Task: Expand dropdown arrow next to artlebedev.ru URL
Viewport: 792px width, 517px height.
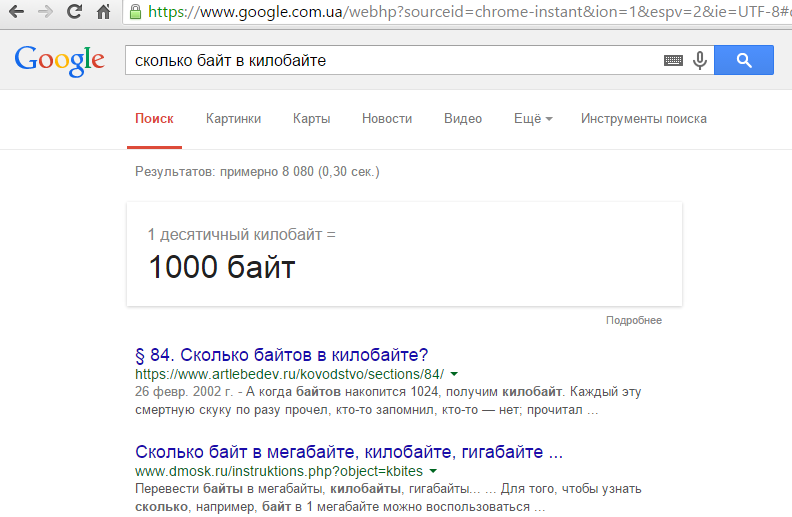Action: (x=454, y=374)
